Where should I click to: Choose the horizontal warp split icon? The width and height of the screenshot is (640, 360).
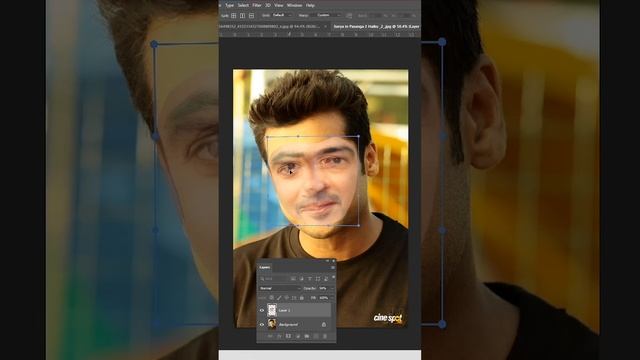coord(251,16)
